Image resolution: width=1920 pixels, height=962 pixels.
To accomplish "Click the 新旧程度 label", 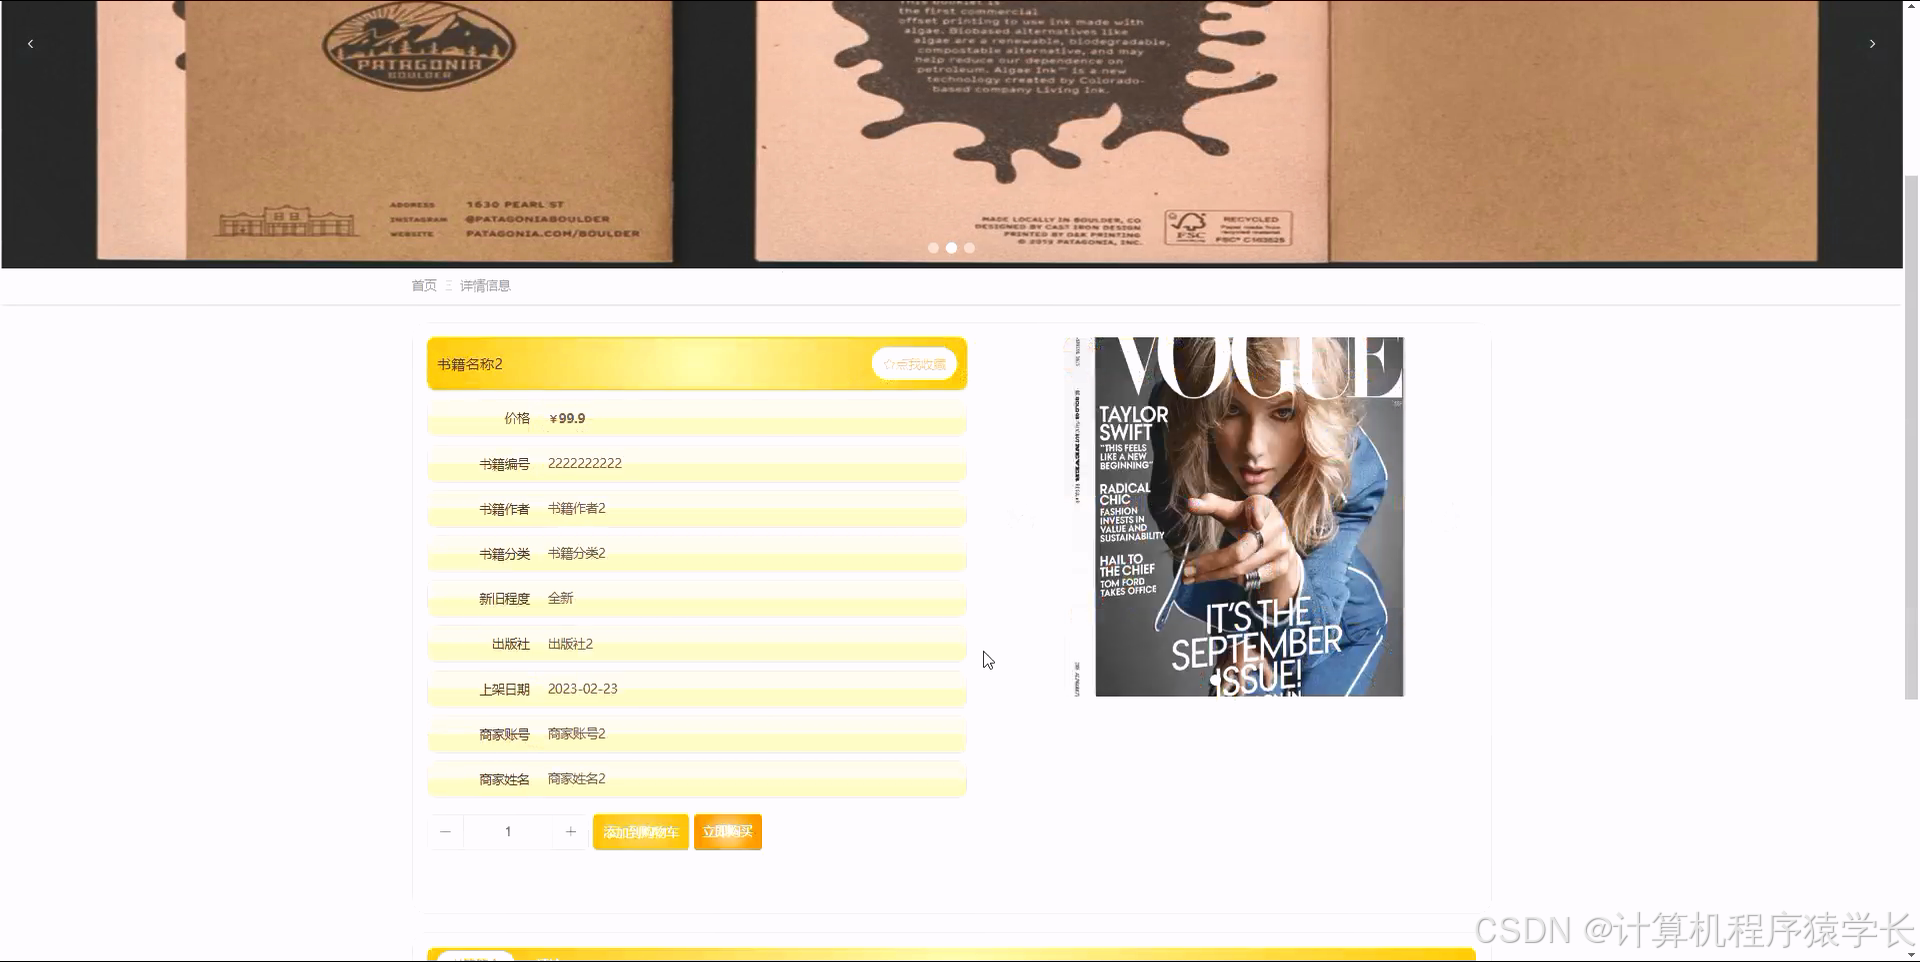I will pyautogui.click(x=504, y=599).
